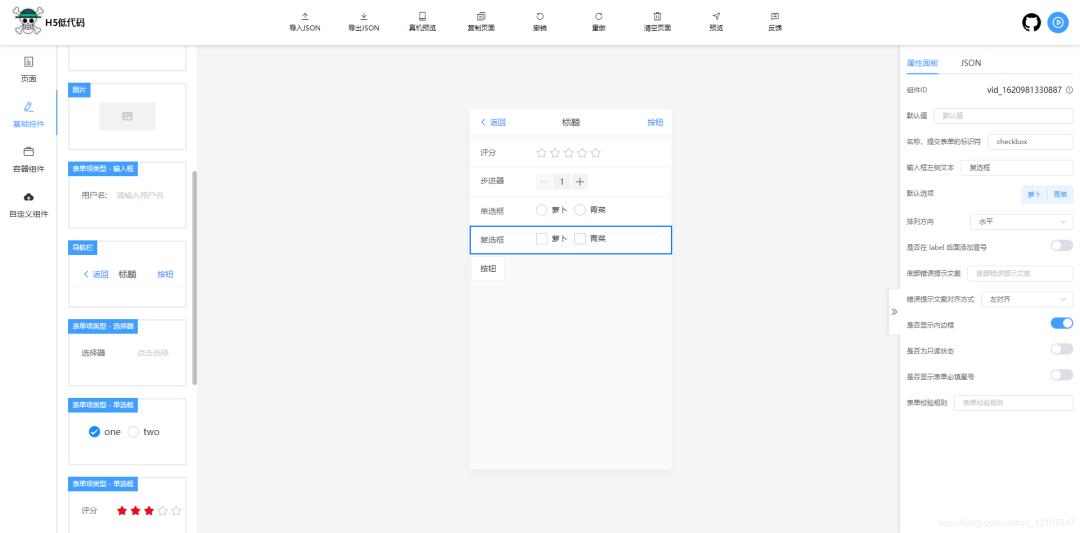The image size is (1080, 533).
Task: Switch to the 属性面板 tab
Action: (x=922, y=63)
